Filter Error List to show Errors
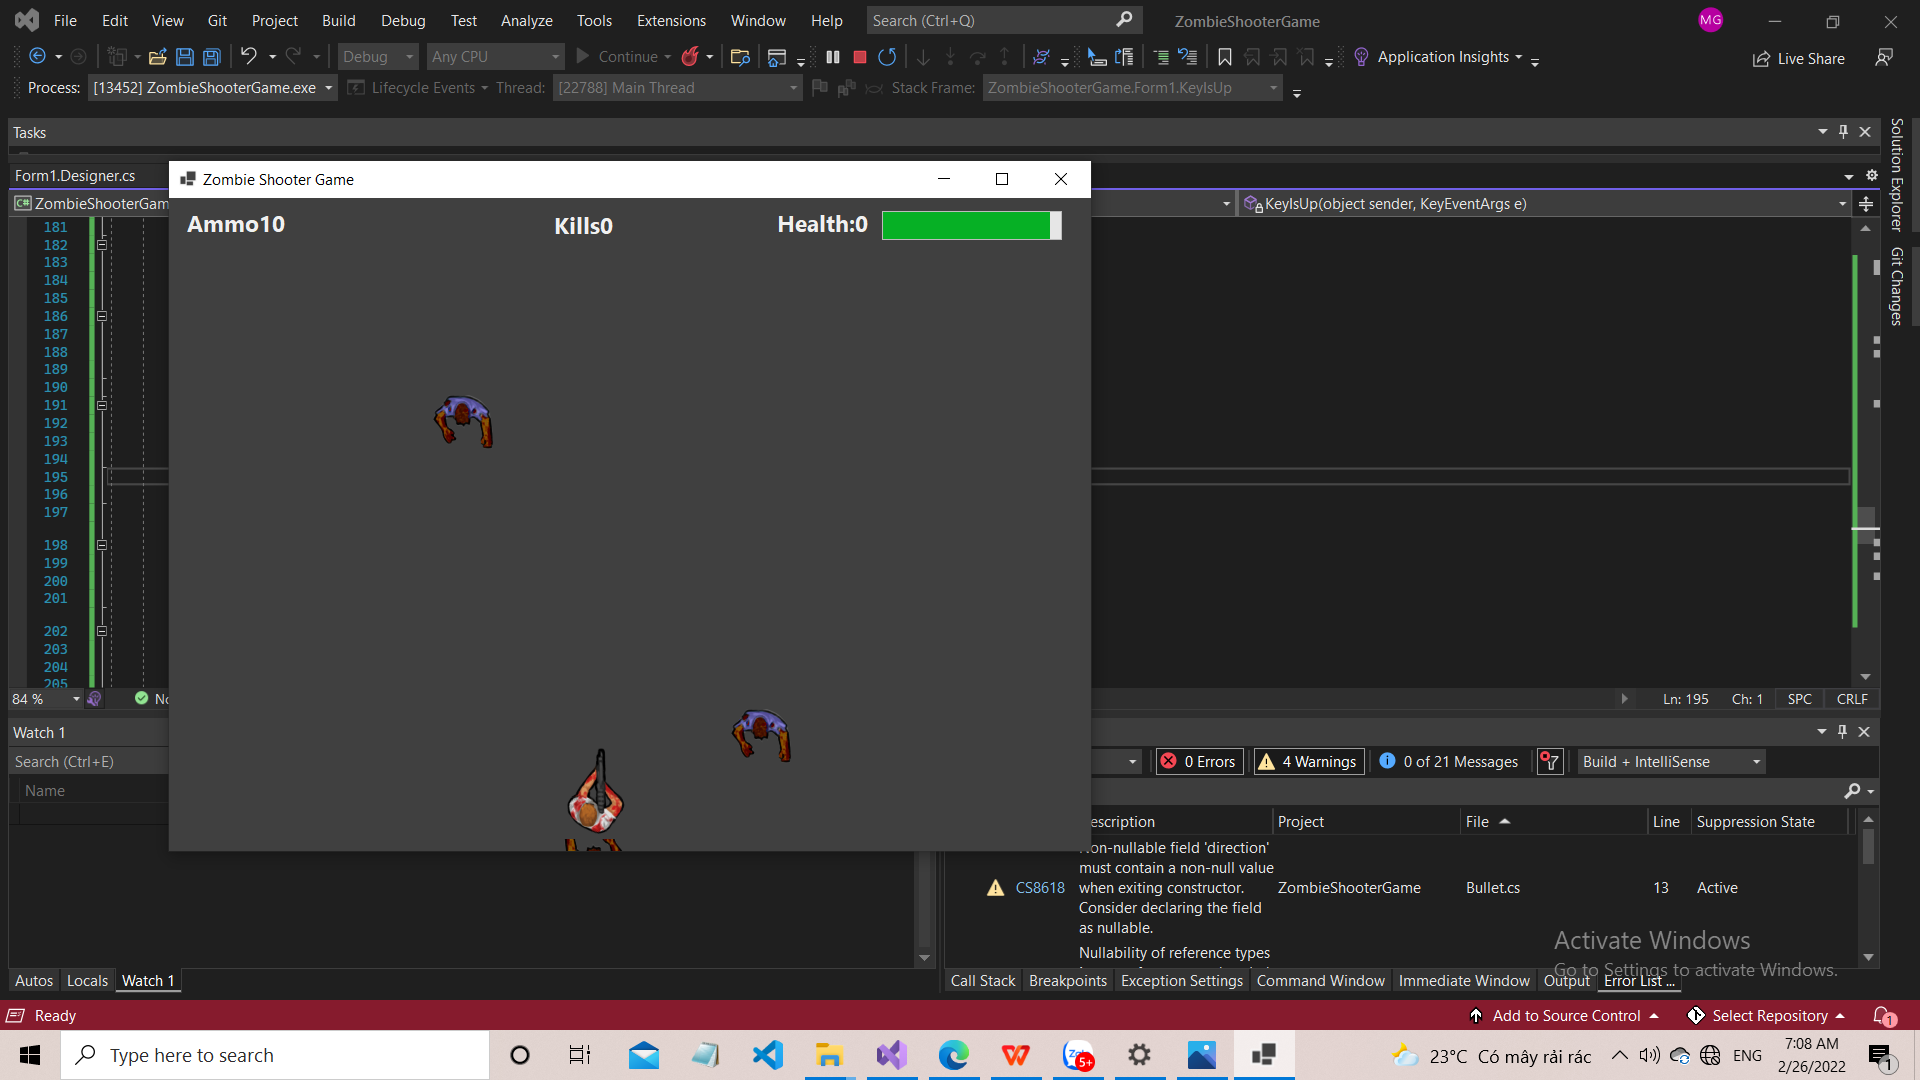This screenshot has width=1920, height=1080. pos(1198,761)
